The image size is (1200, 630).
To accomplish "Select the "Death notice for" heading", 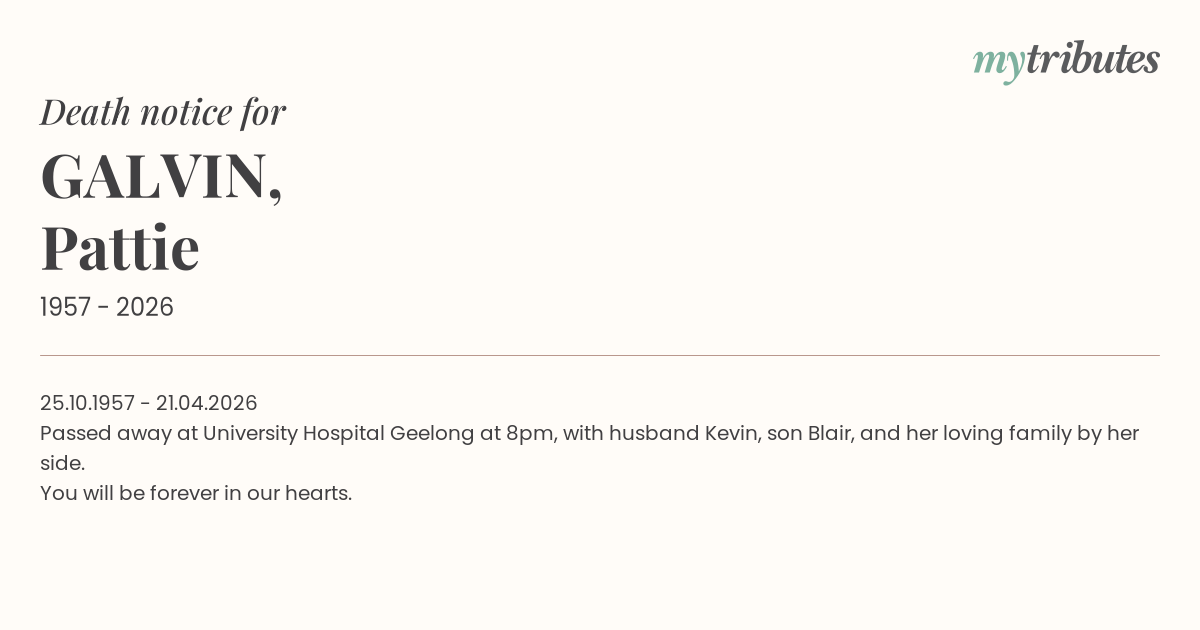I will [x=163, y=112].
